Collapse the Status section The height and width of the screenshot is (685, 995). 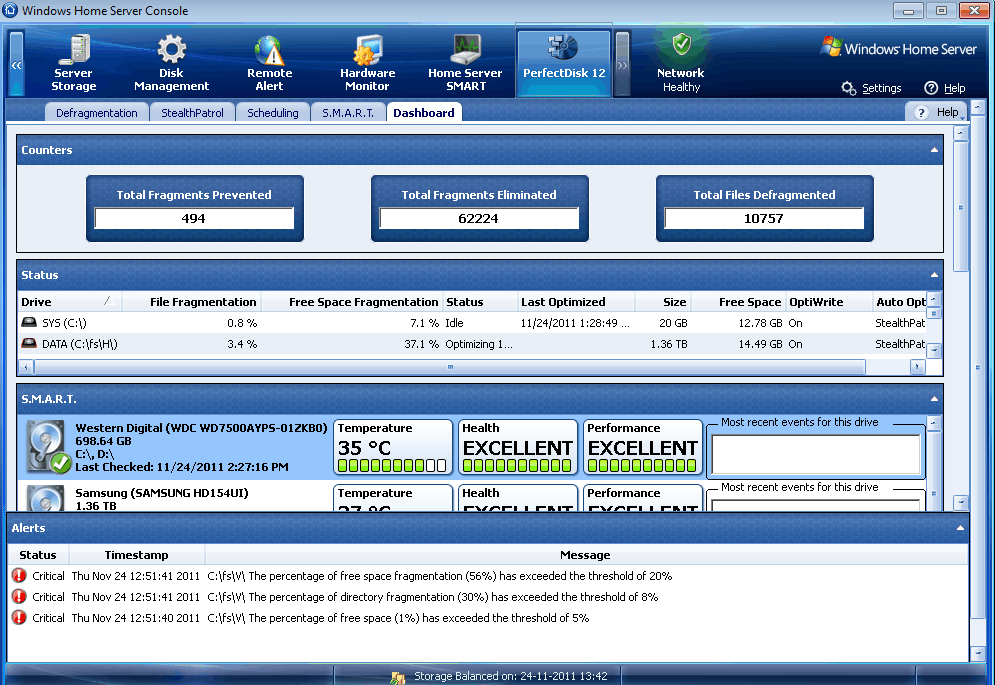pyautogui.click(x=934, y=275)
